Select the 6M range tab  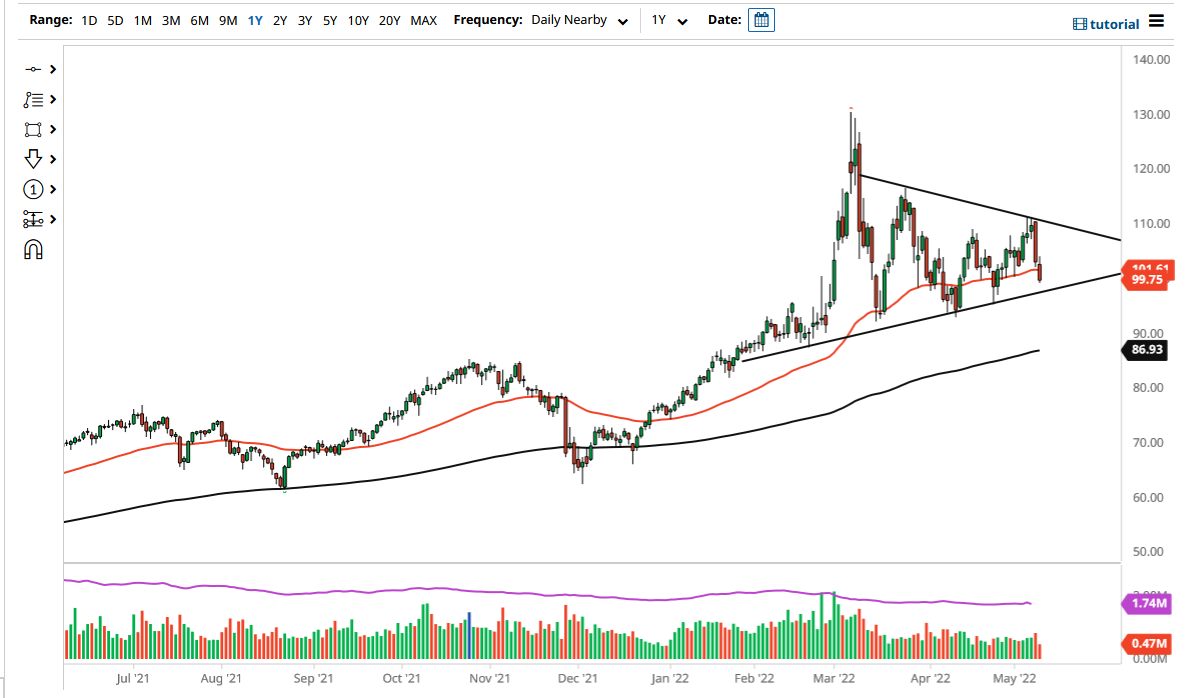[198, 19]
